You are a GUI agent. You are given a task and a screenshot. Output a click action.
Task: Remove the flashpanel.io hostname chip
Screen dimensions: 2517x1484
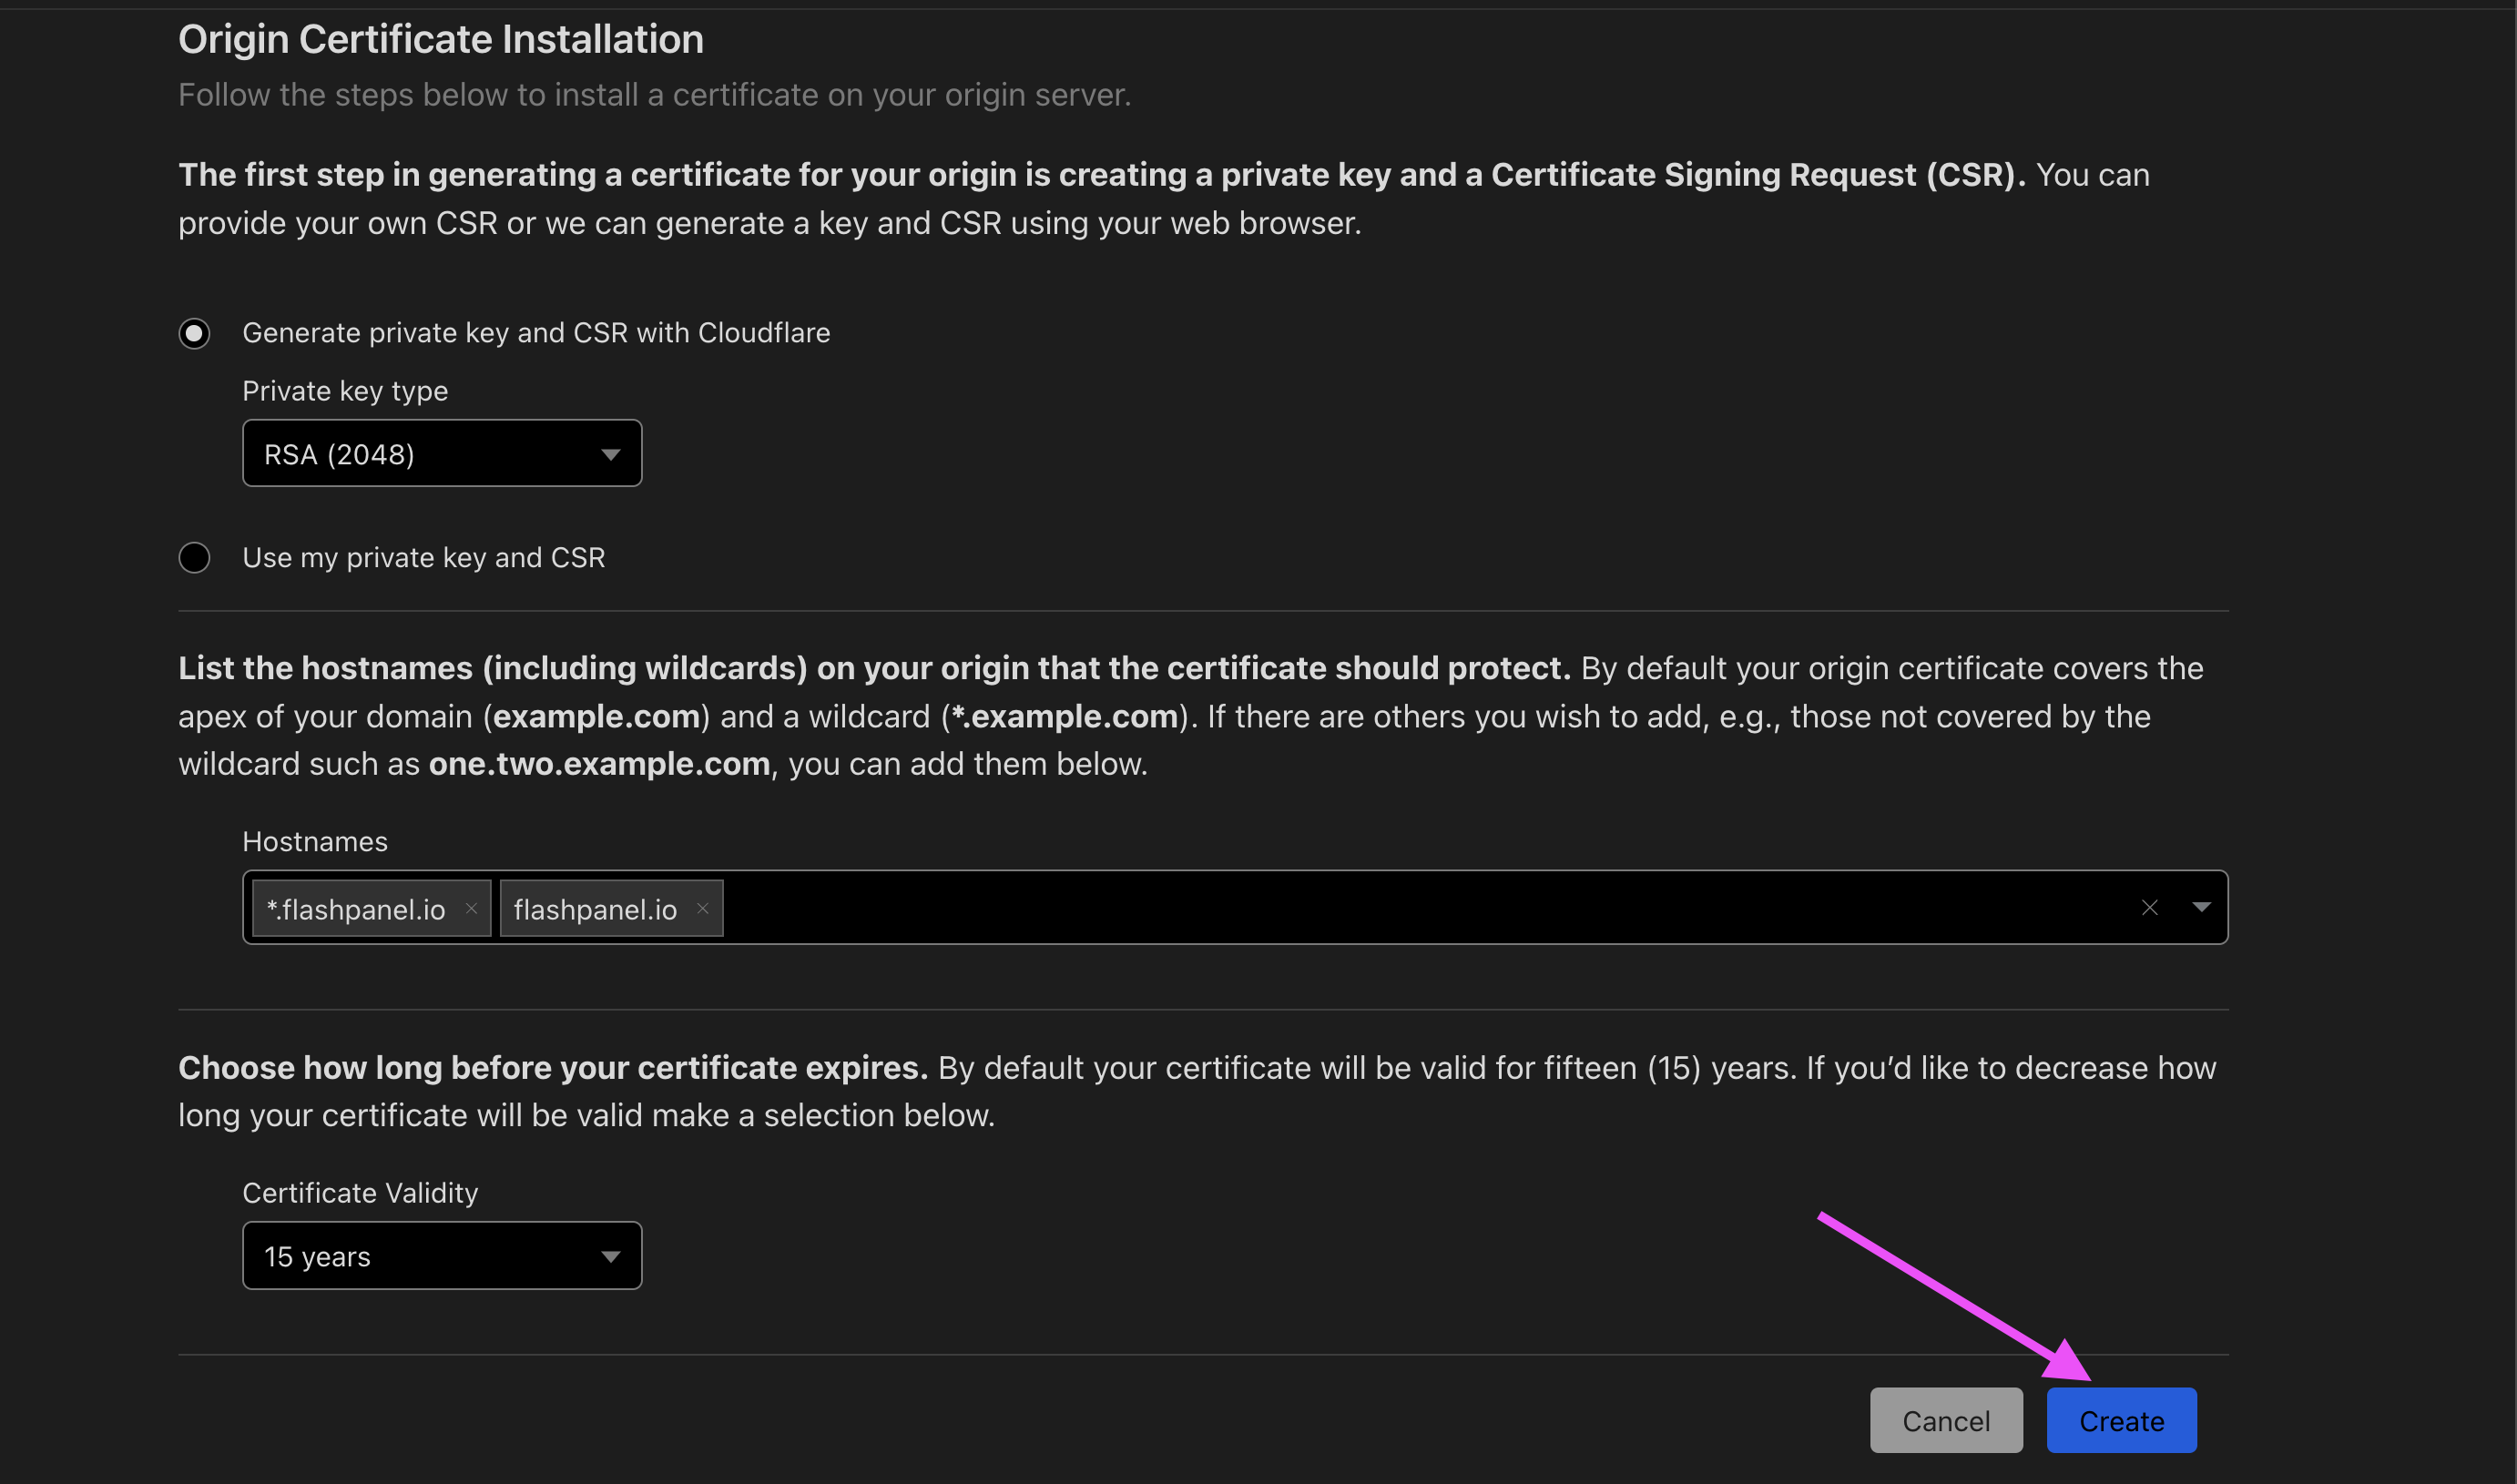pos(703,908)
